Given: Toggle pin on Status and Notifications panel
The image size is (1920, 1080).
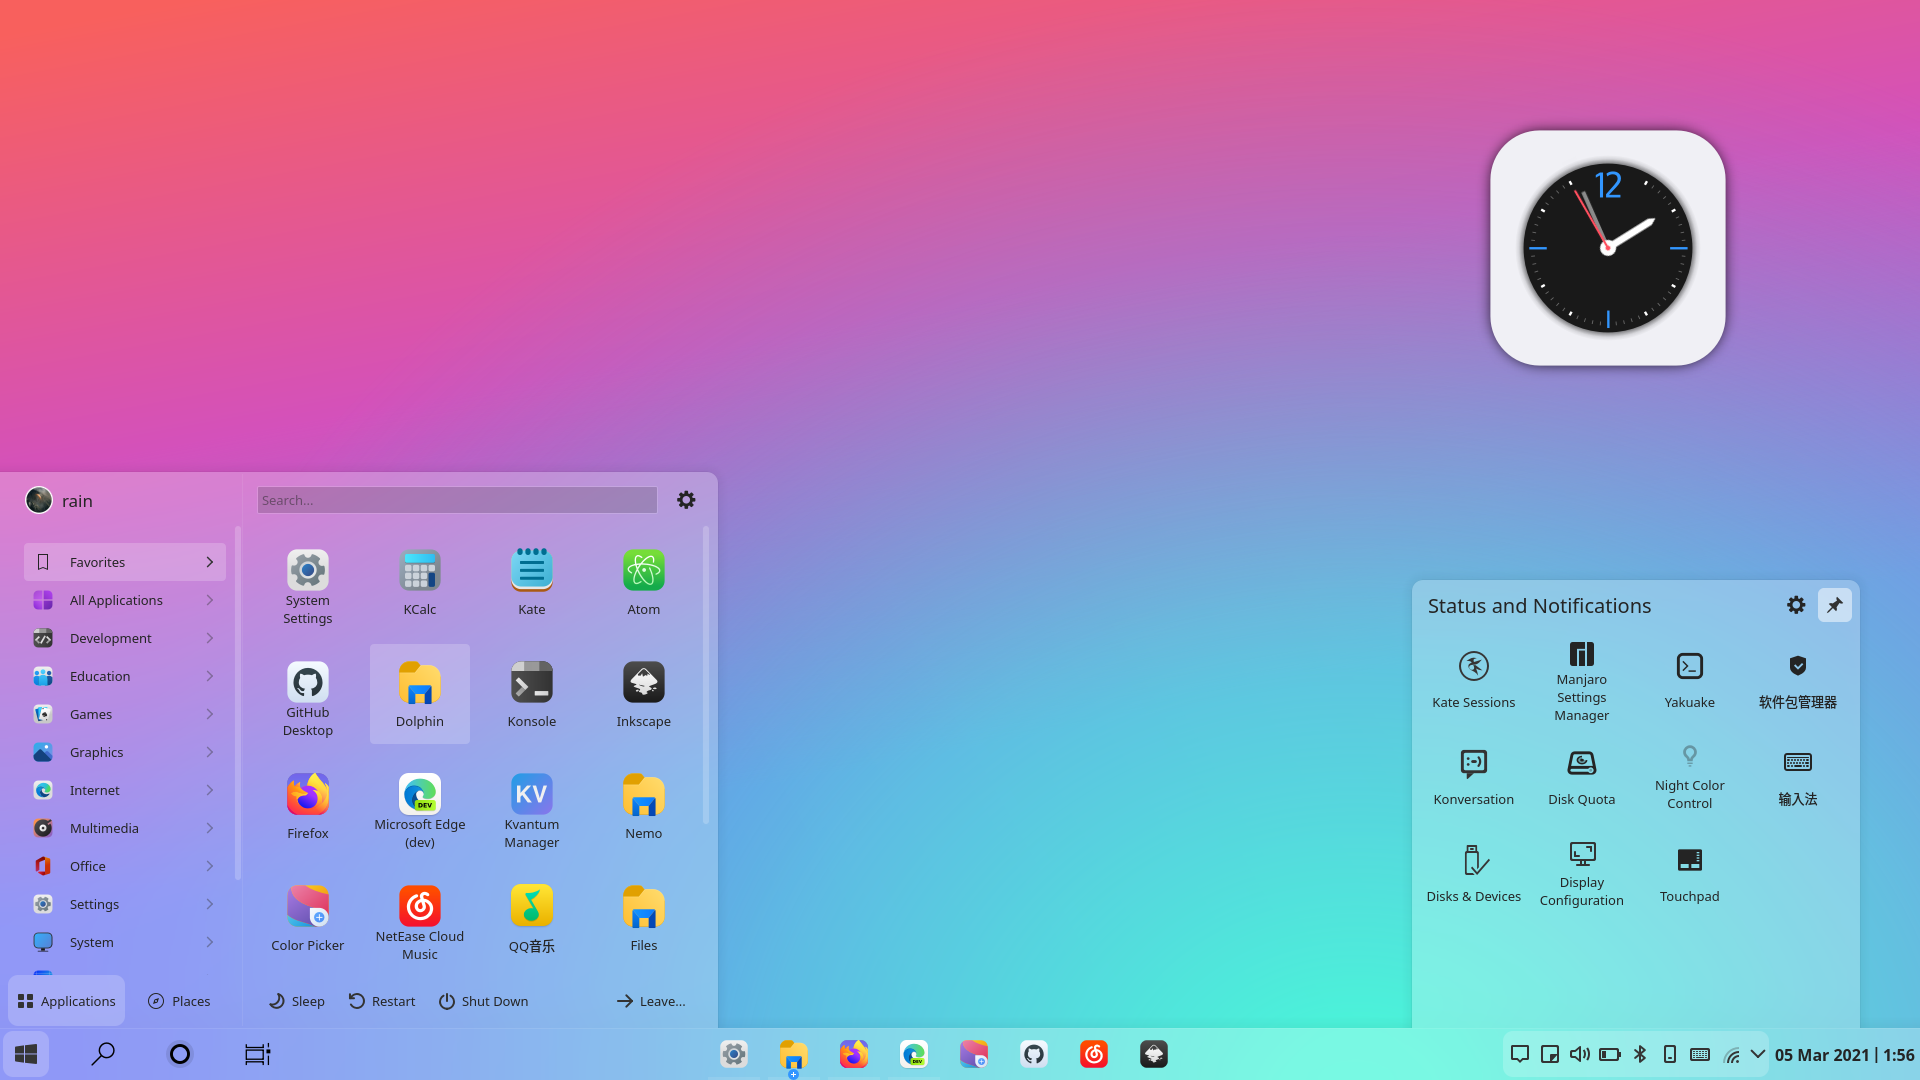Looking at the screenshot, I should (x=1834, y=605).
